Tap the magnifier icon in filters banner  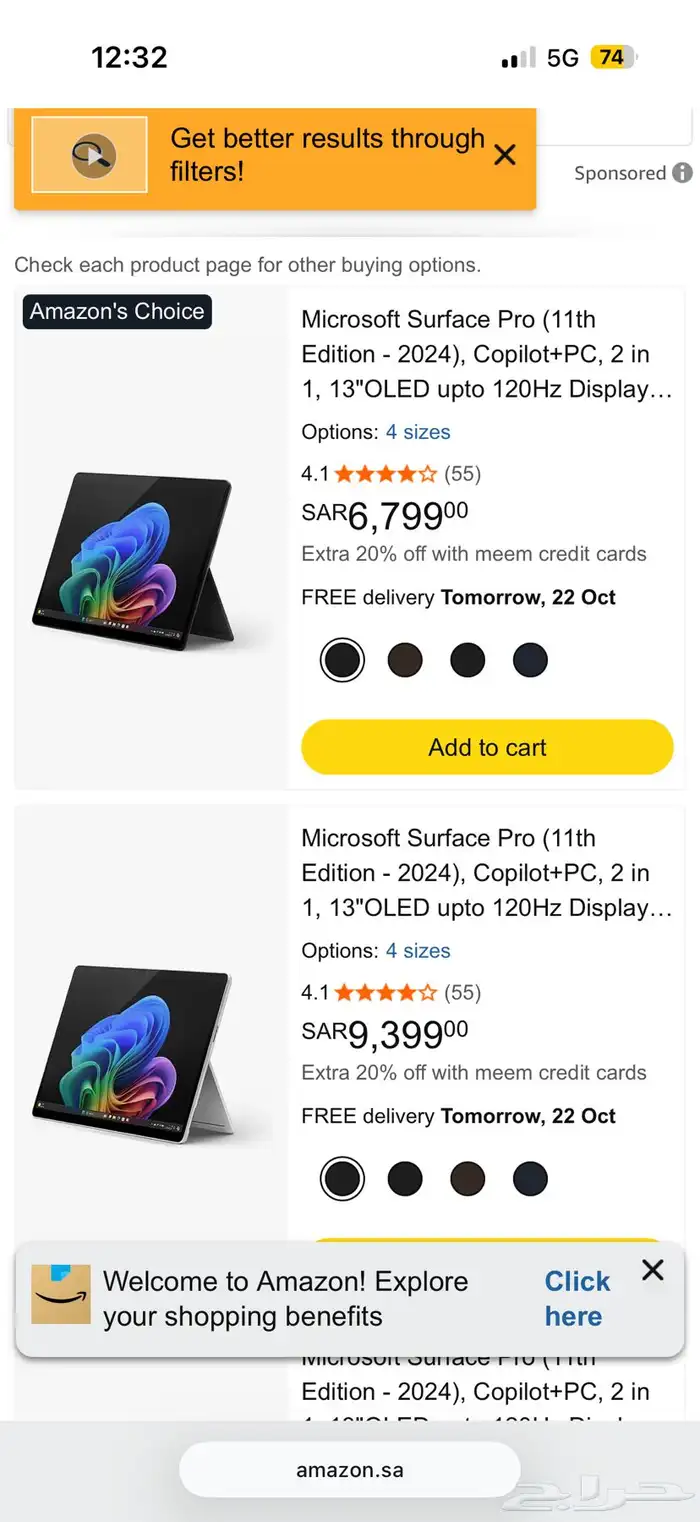tap(90, 155)
